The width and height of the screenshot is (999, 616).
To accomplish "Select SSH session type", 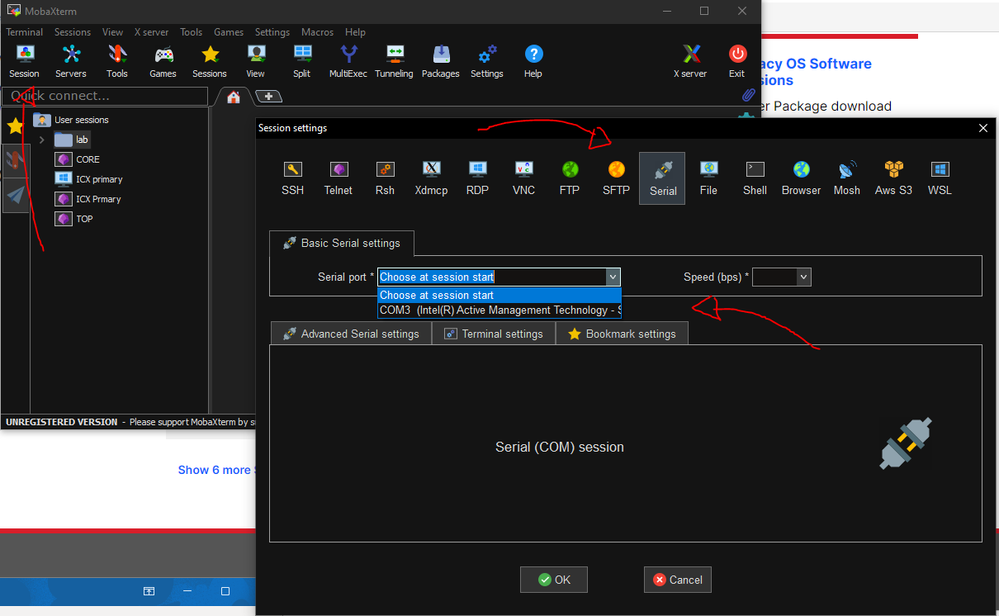I will (x=292, y=177).
